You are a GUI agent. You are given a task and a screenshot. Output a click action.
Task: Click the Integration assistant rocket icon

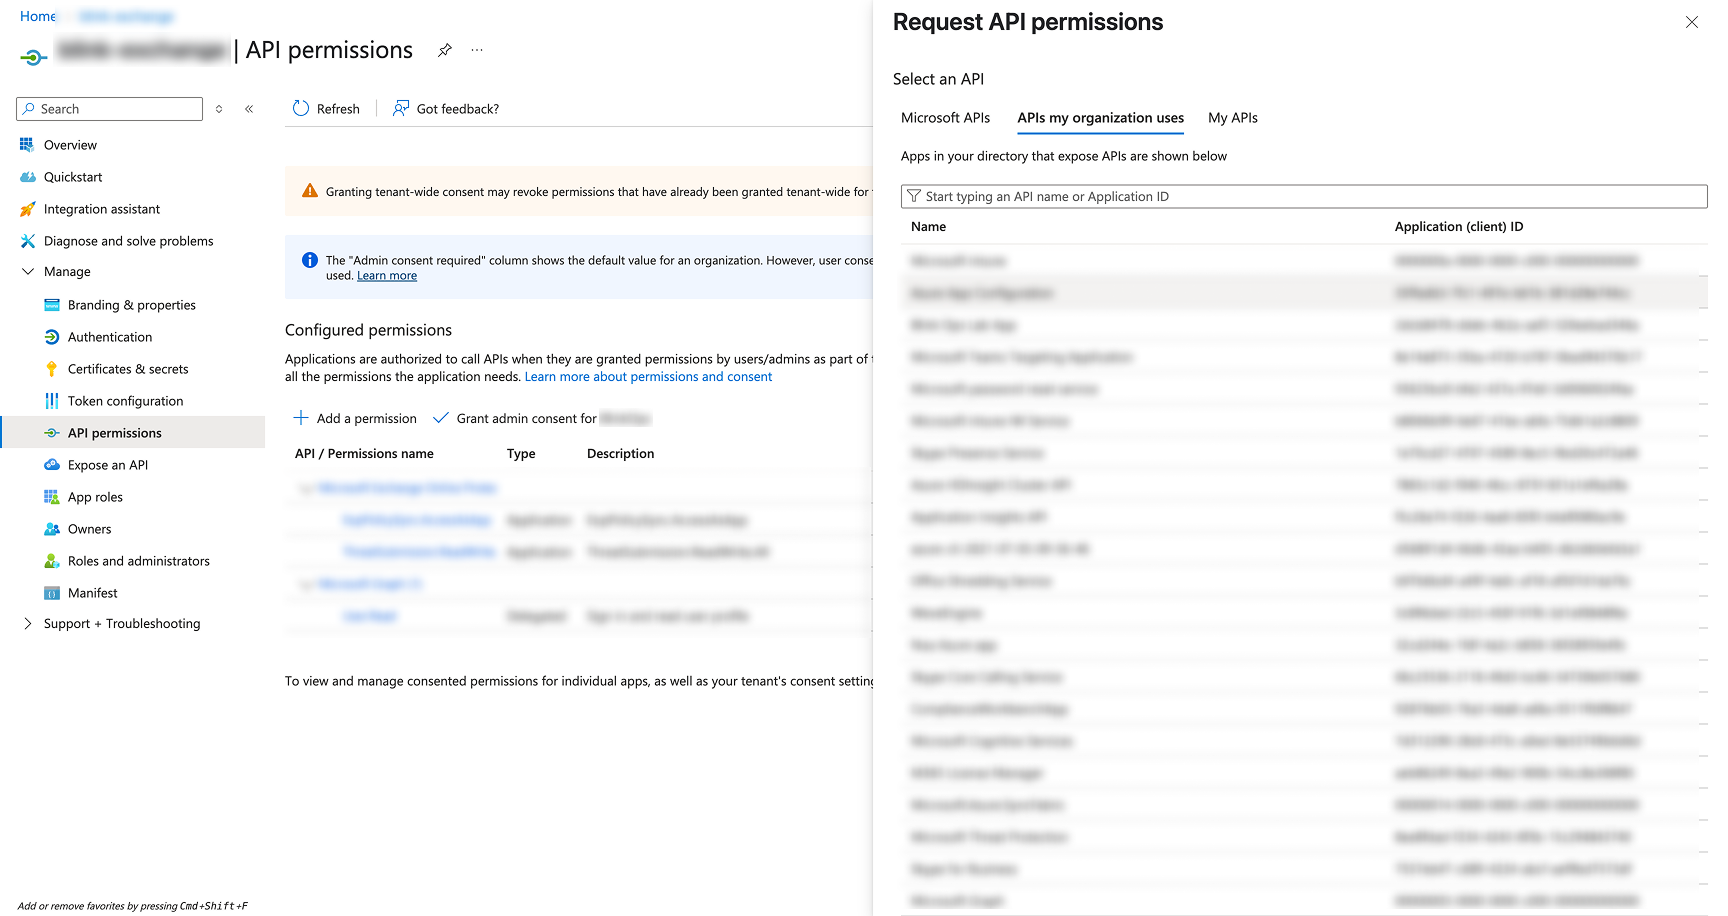click(x=27, y=209)
